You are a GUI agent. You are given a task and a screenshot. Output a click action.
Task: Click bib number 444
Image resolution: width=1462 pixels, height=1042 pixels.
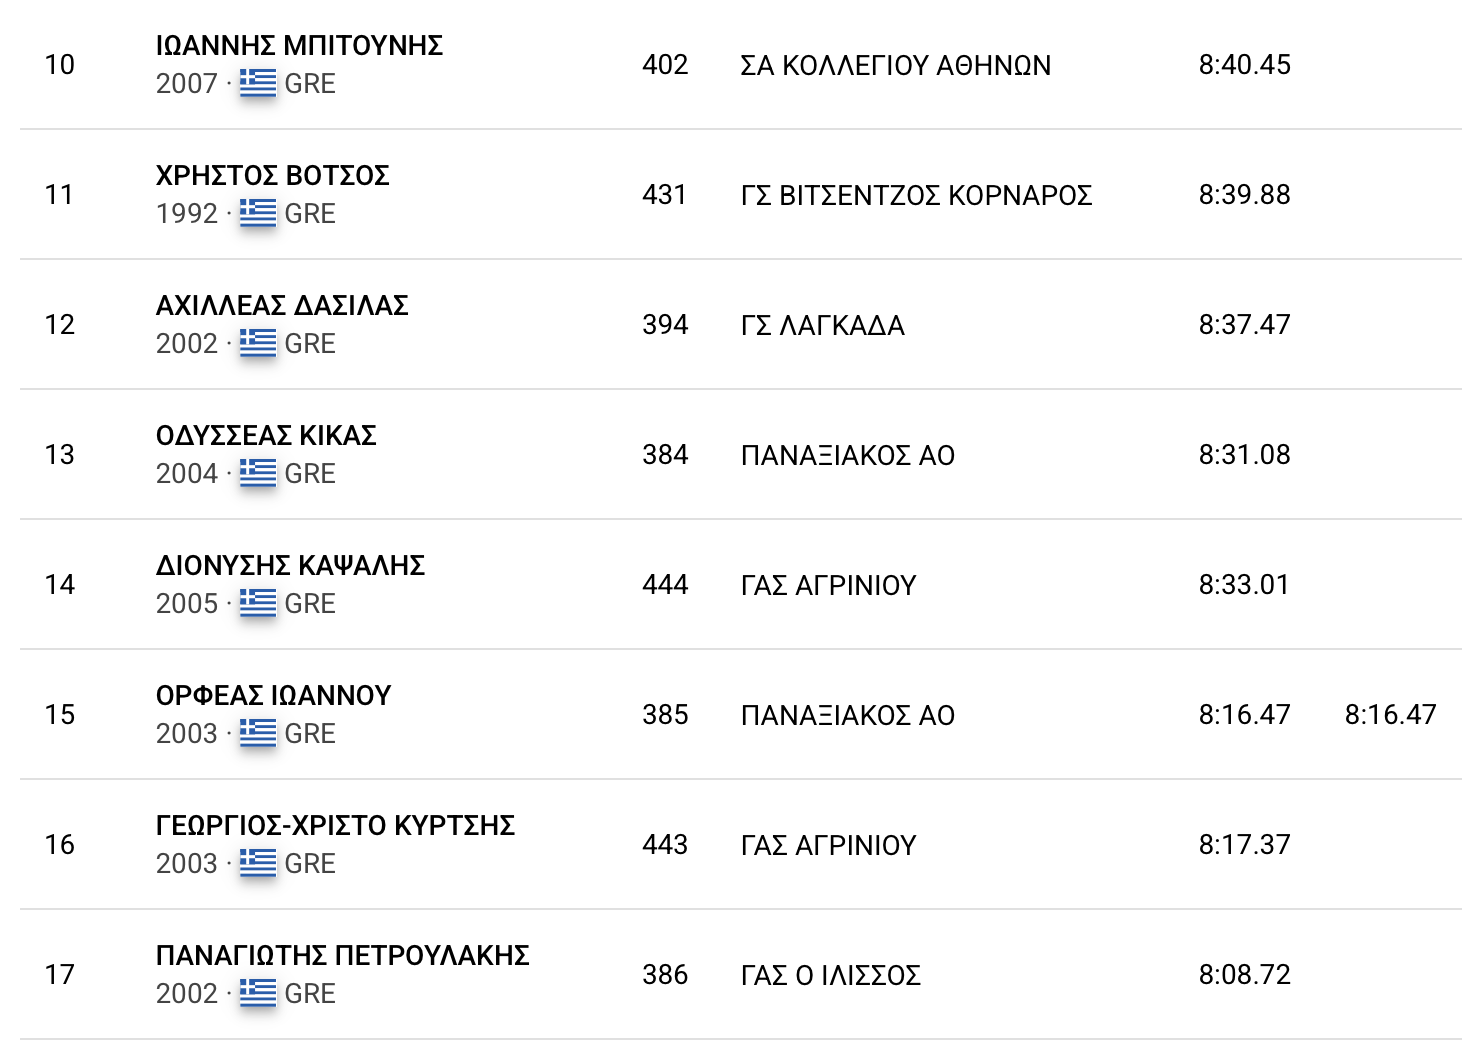[665, 585]
